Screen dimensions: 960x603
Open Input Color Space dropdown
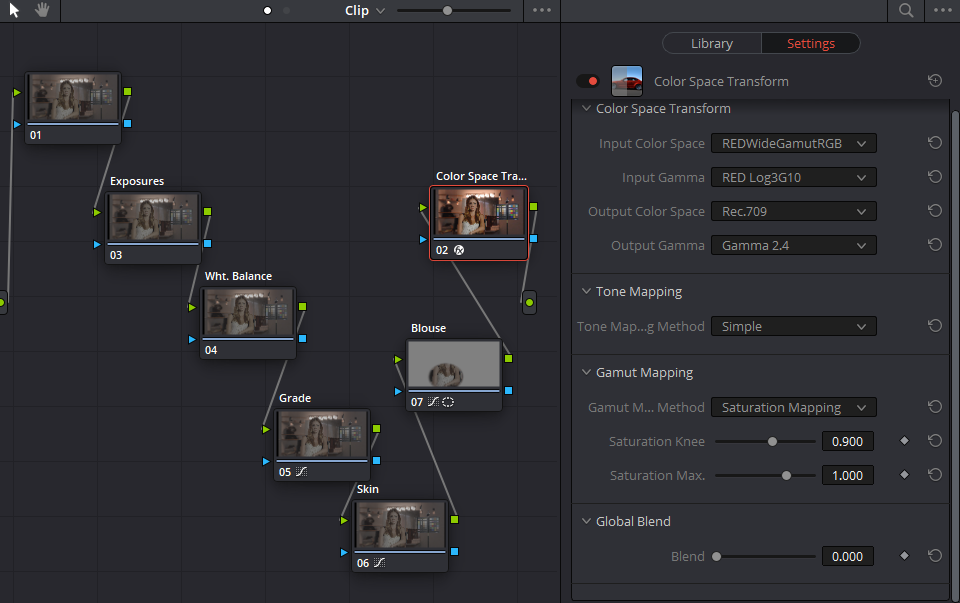pos(793,143)
